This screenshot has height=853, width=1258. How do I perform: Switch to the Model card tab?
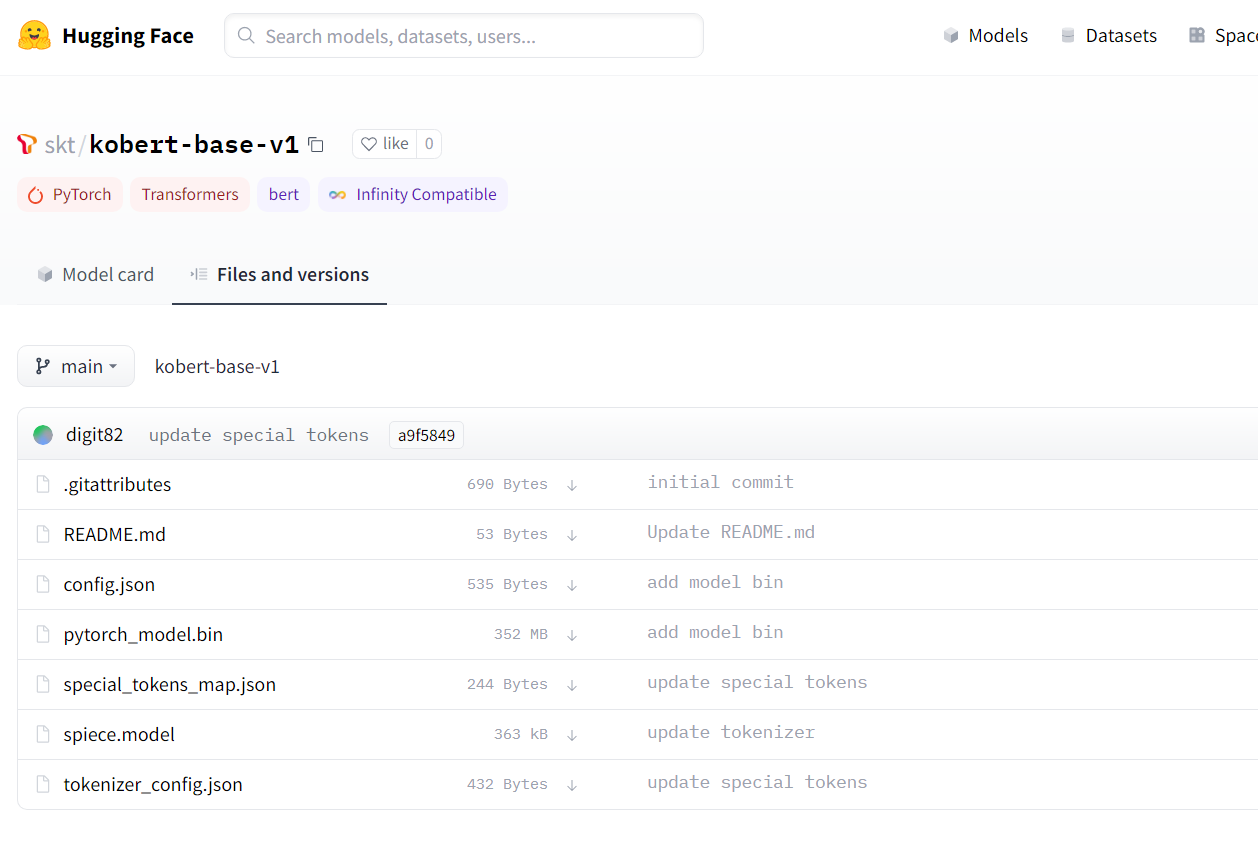click(95, 275)
